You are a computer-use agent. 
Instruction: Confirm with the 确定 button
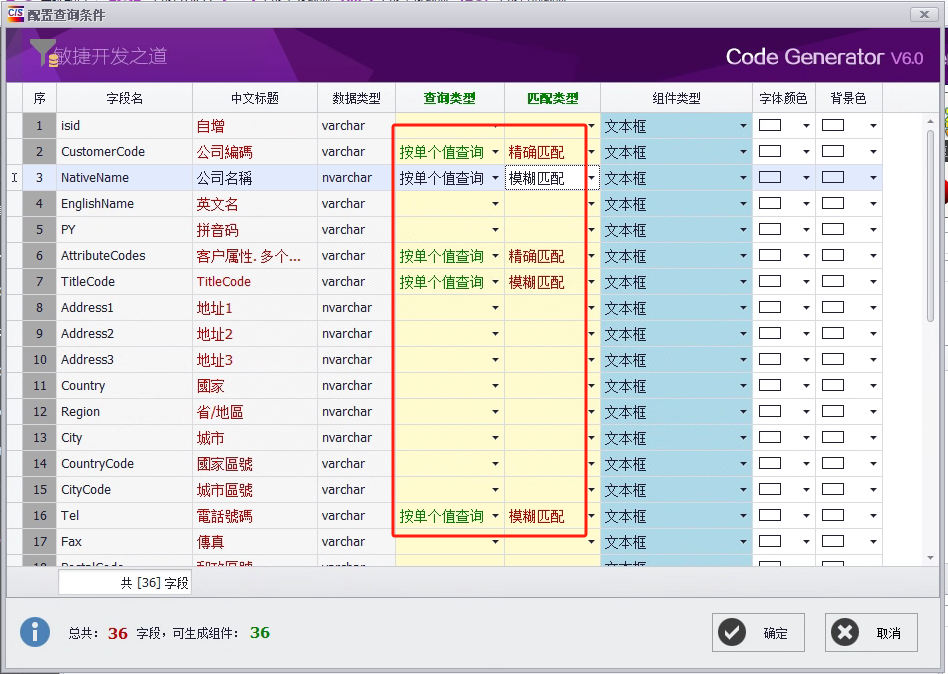(x=758, y=632)
